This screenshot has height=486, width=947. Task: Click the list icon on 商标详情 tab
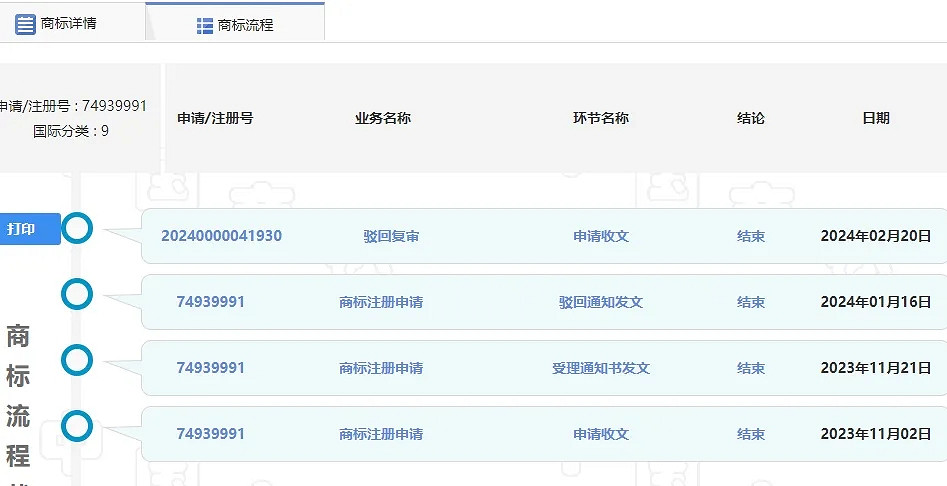pos(25,24)
